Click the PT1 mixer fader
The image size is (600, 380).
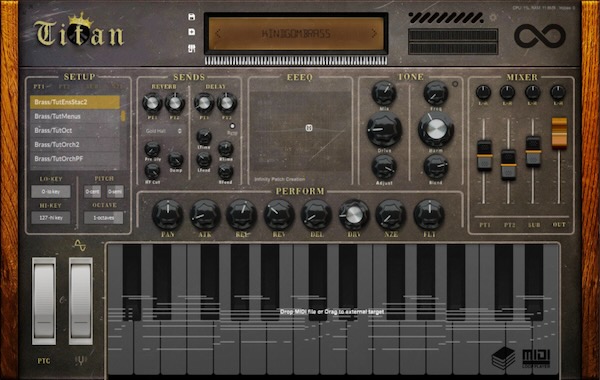[x=484, y=155]
